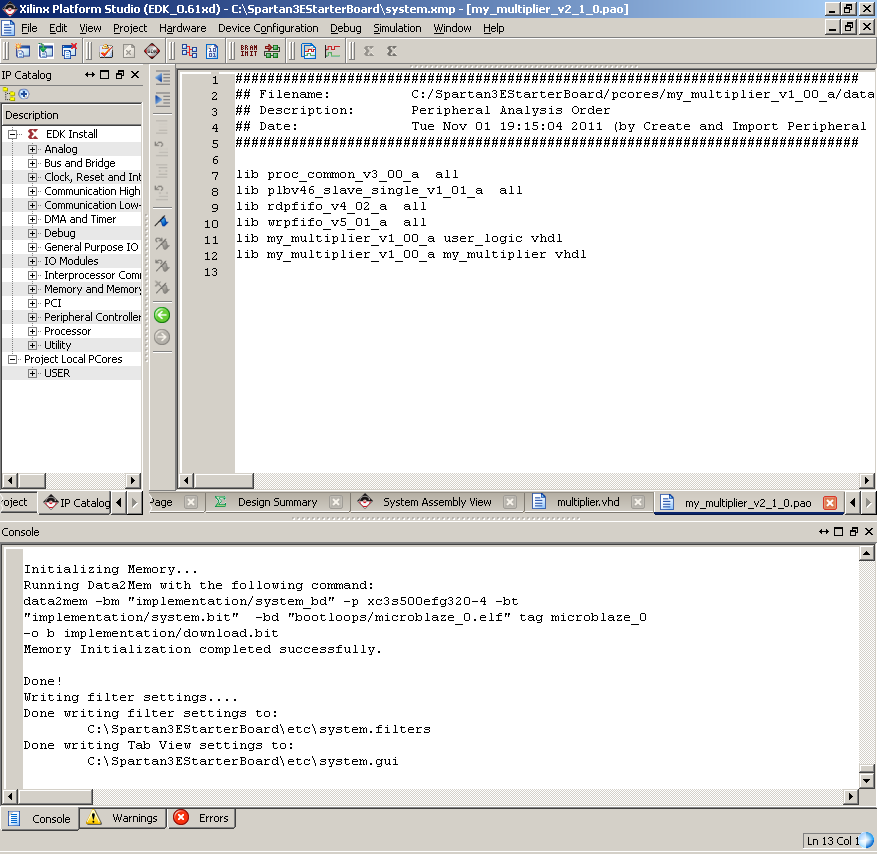Switch to the multiplier.vhd tab
Screen dimensions: 877x854
[x=588, y=502]
